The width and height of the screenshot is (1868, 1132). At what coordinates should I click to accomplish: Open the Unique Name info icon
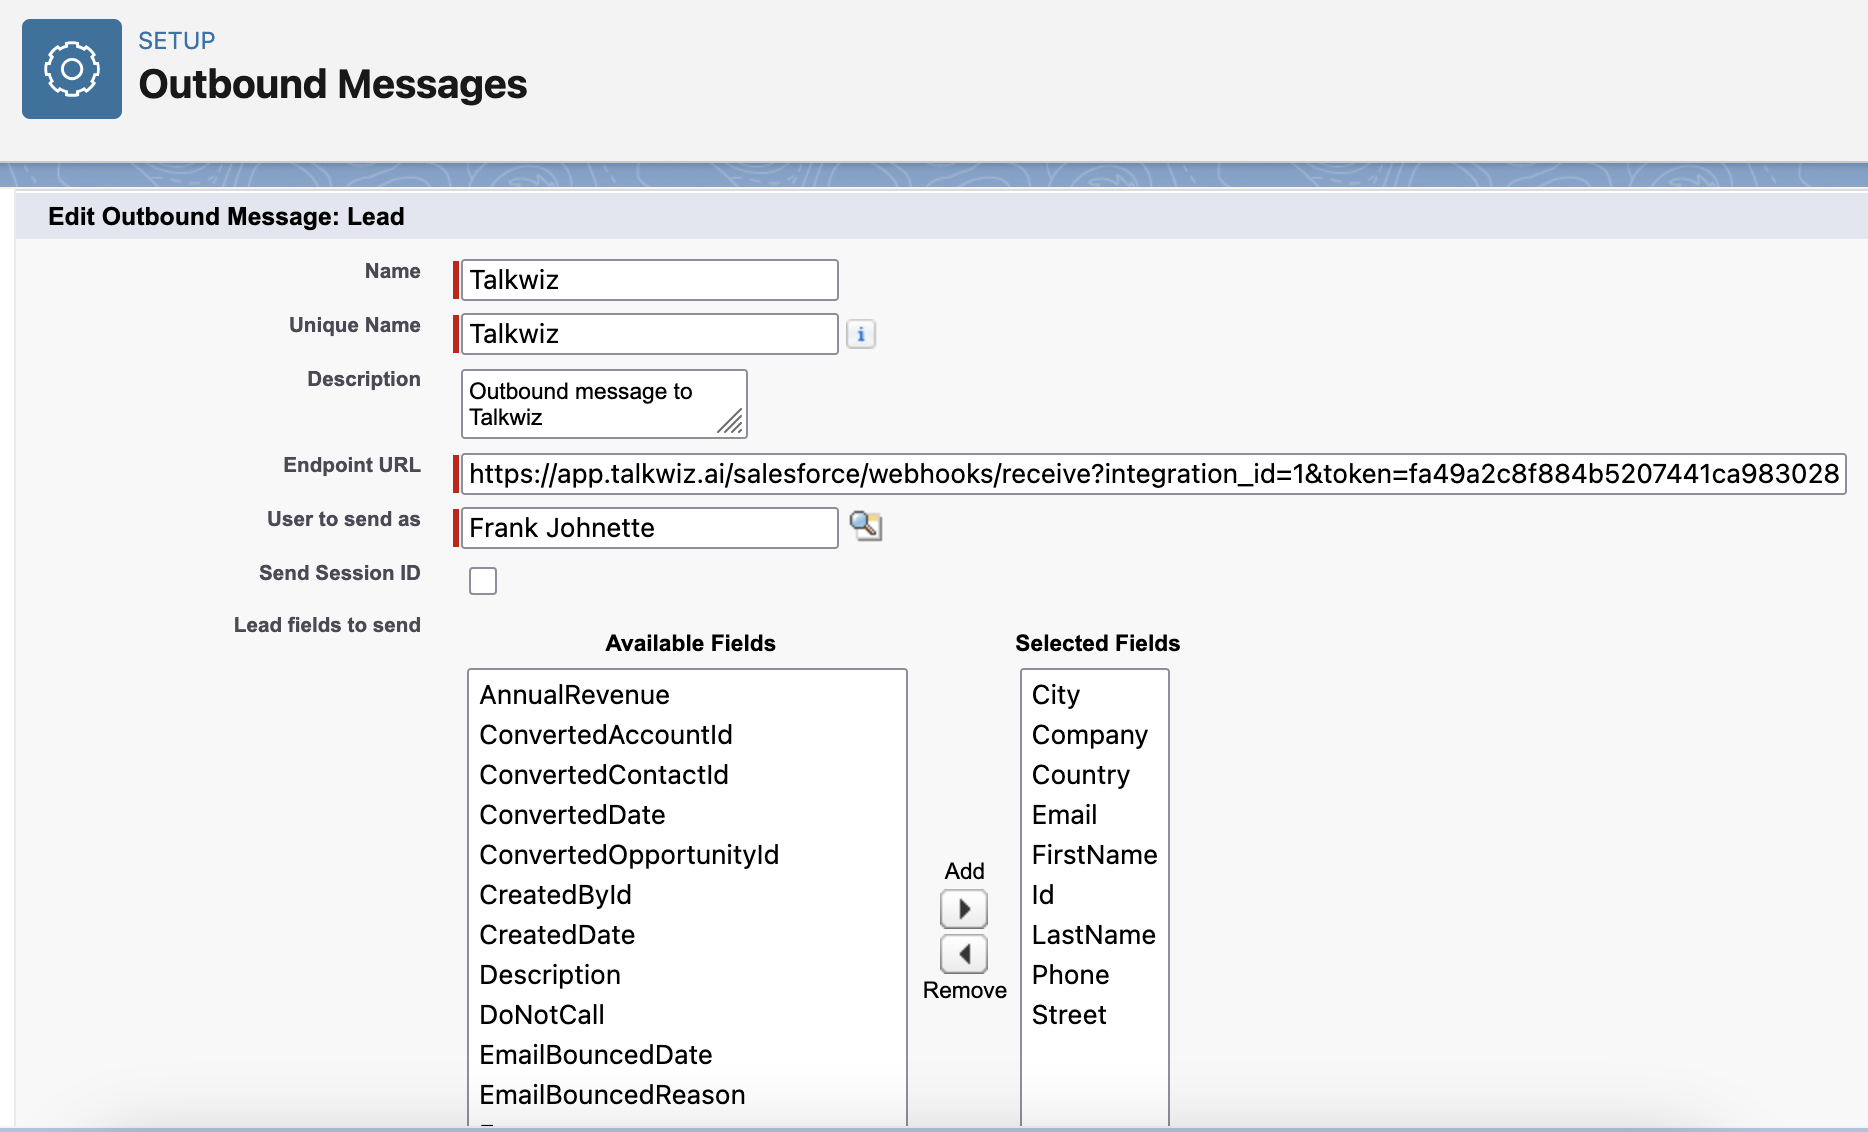pos(861,334)
